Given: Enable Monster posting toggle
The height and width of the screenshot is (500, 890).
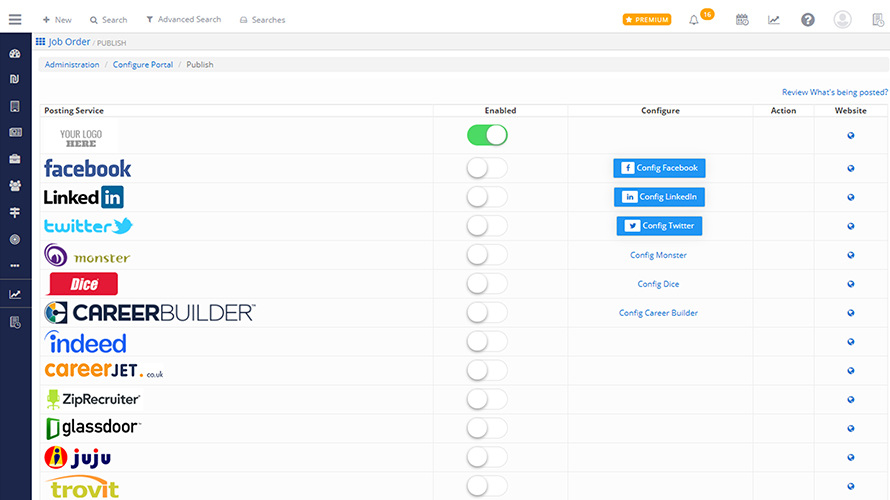Looking at the screenshot, I should 487,255.
